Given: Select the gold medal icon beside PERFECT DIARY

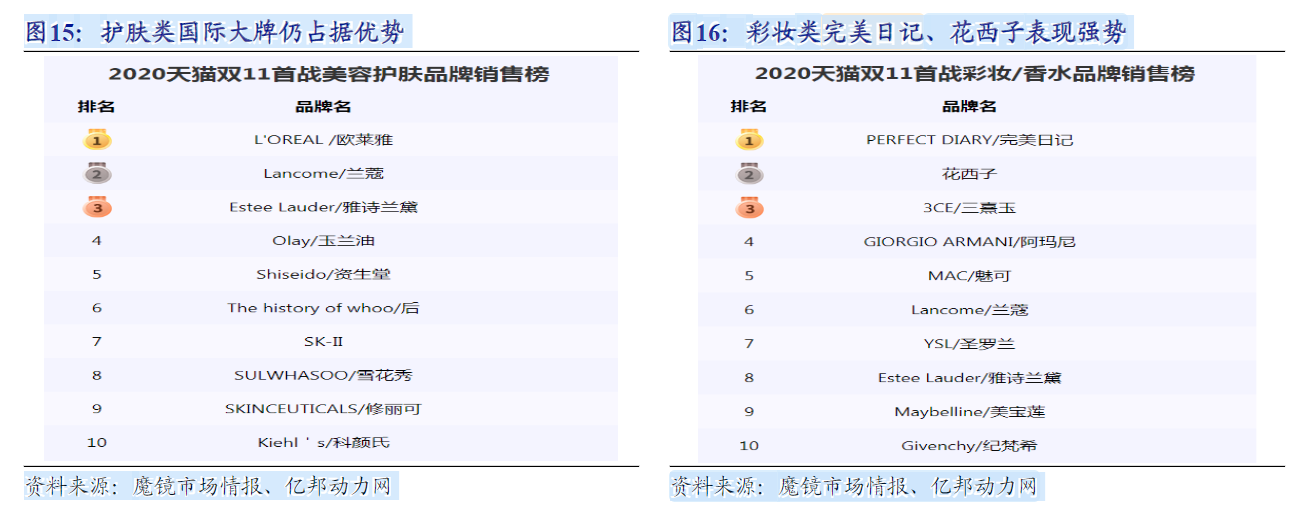Looking at the screenshot, I should point(749,140).
